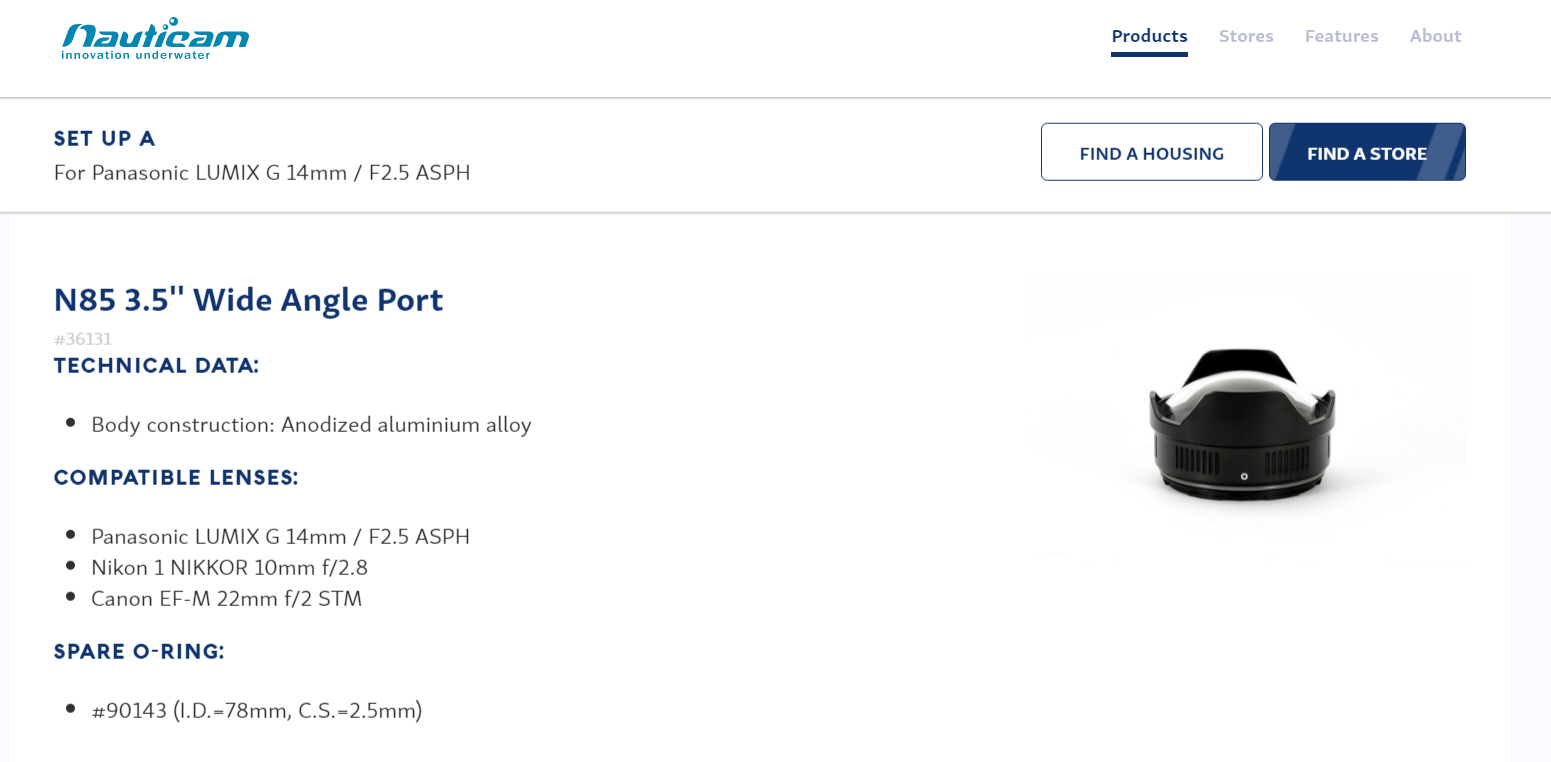
Task: Click the Body construction list item
Action: click(x=311, y=425)
